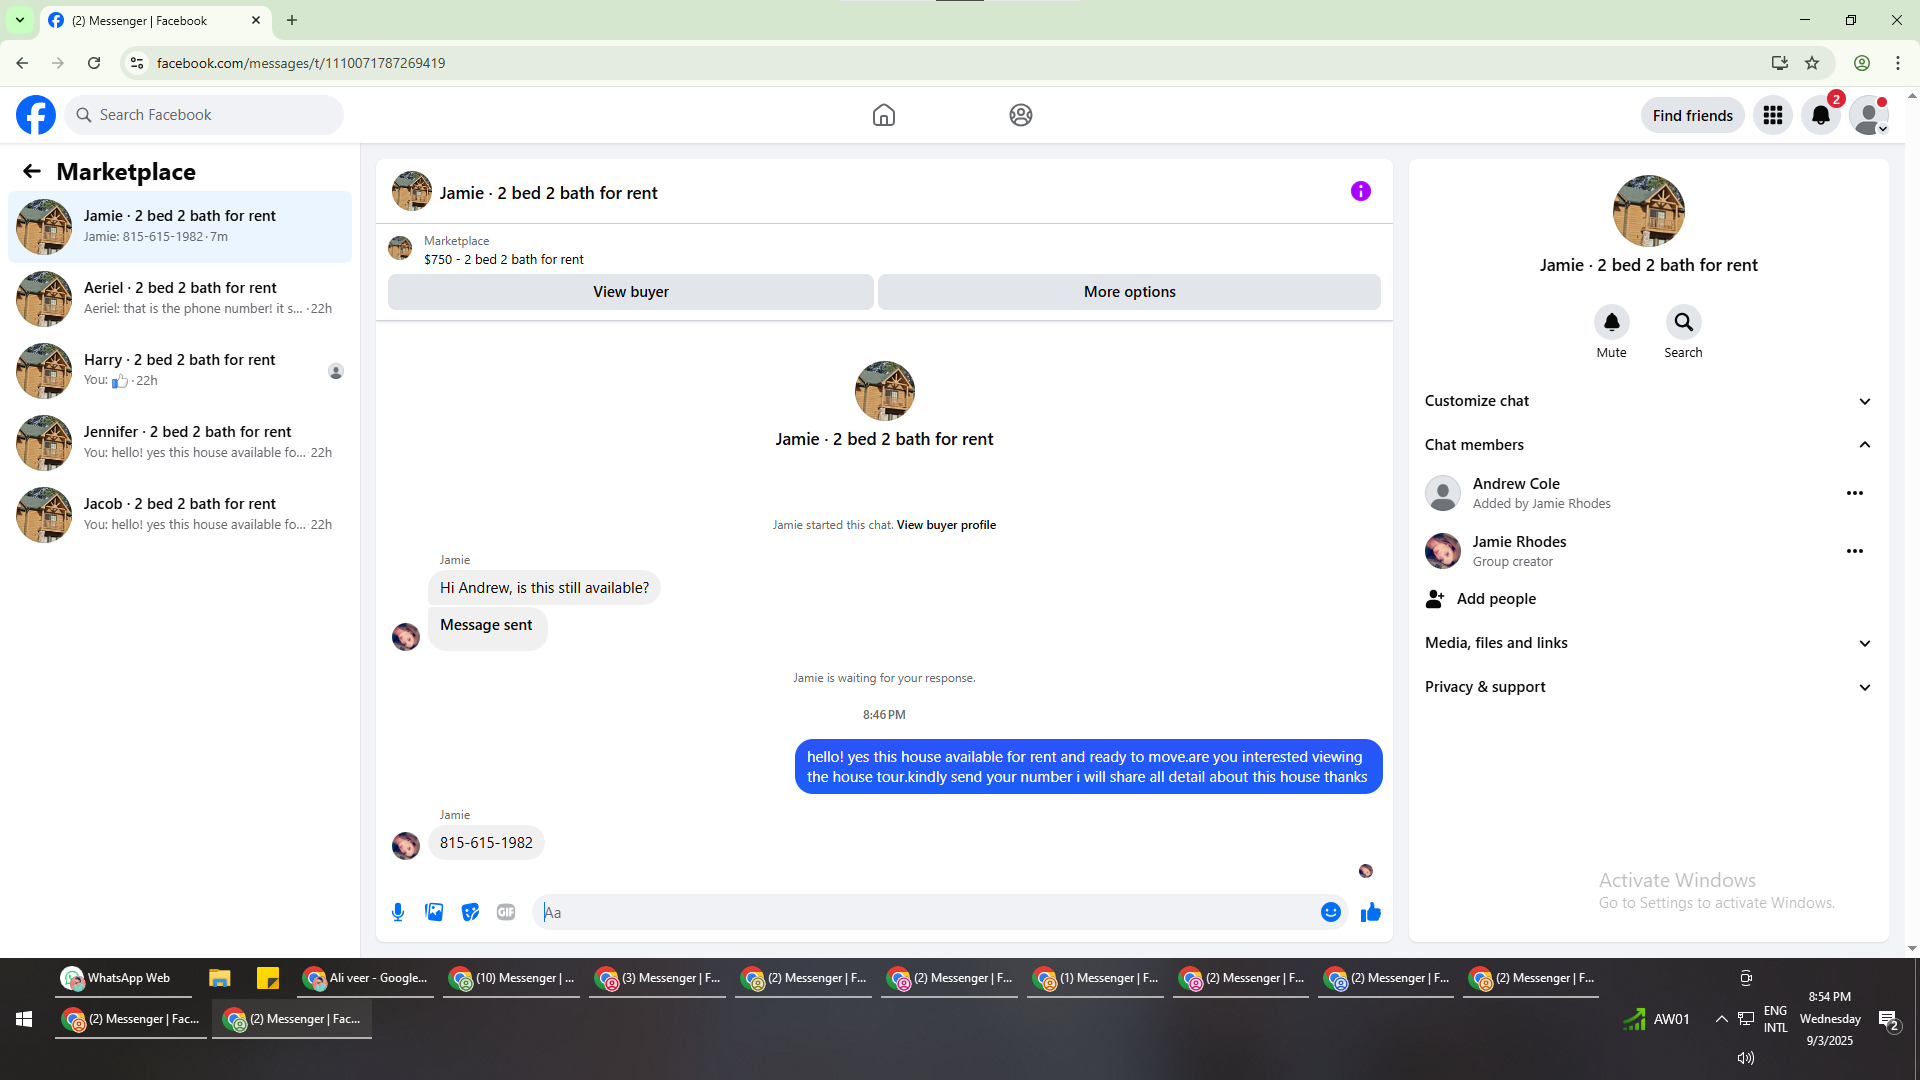1920x1080 pixels.
Task: Open options for Jamie Rhodes member
Action: coord(1855,551)
